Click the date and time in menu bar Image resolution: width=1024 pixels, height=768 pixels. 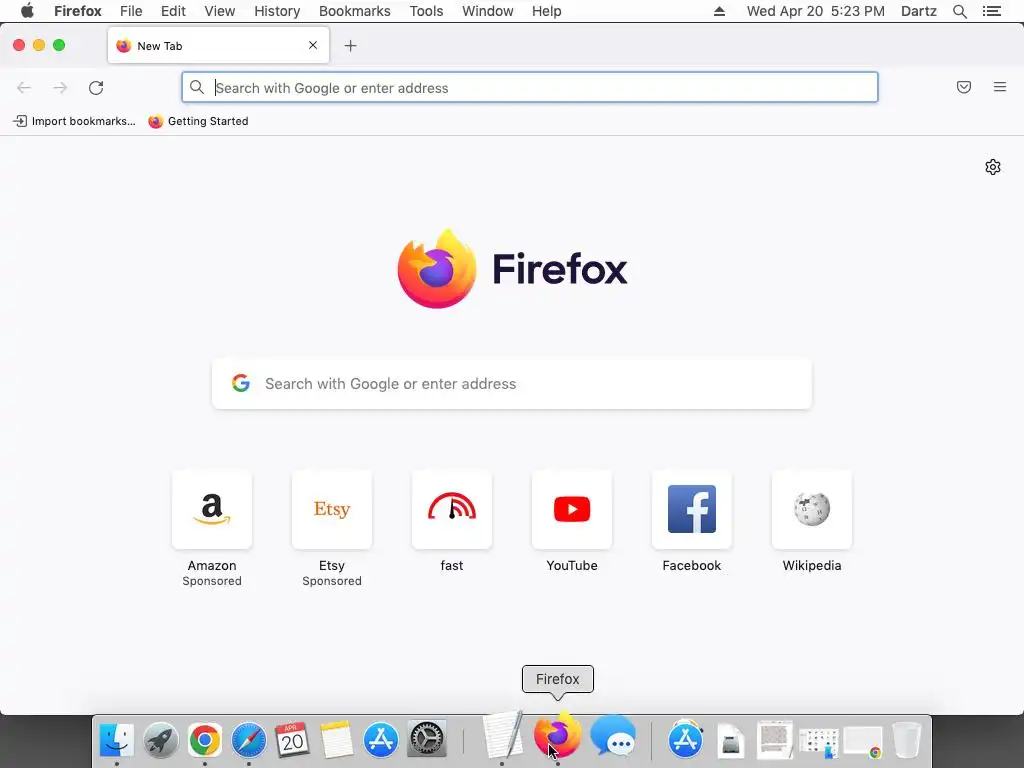[x=816, y=11]
